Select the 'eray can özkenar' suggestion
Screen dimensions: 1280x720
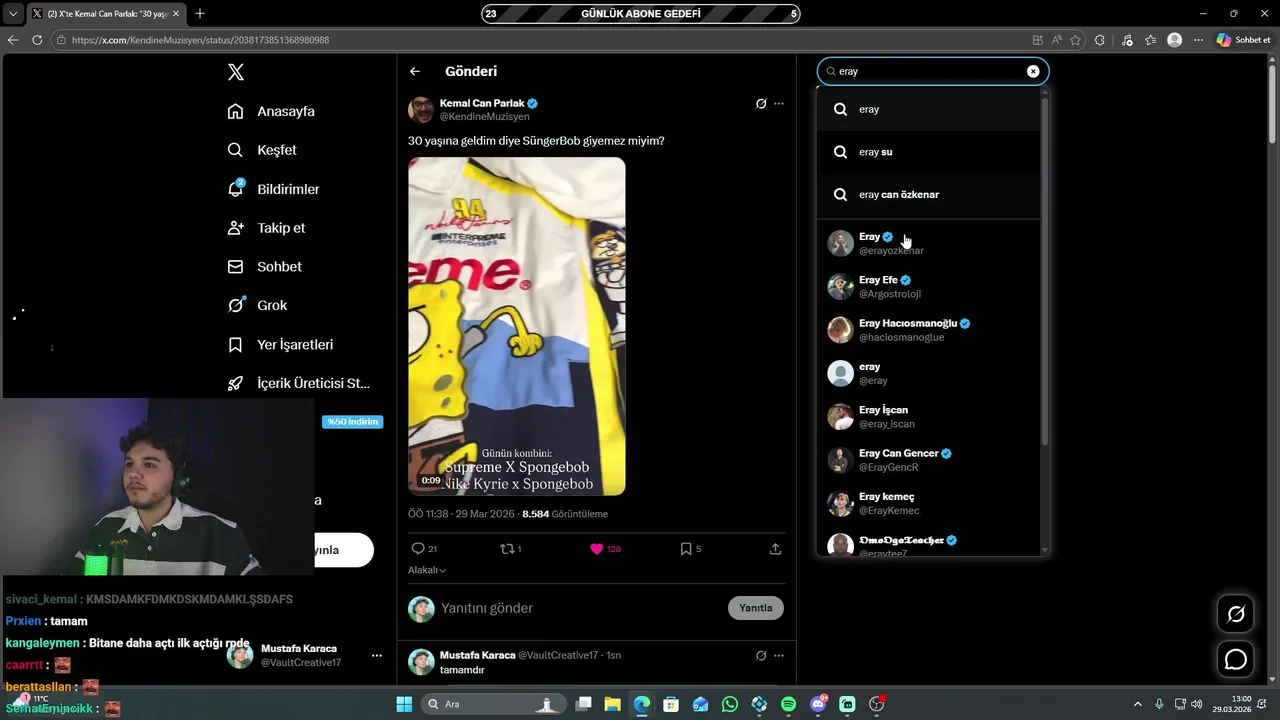click(929, 194)
